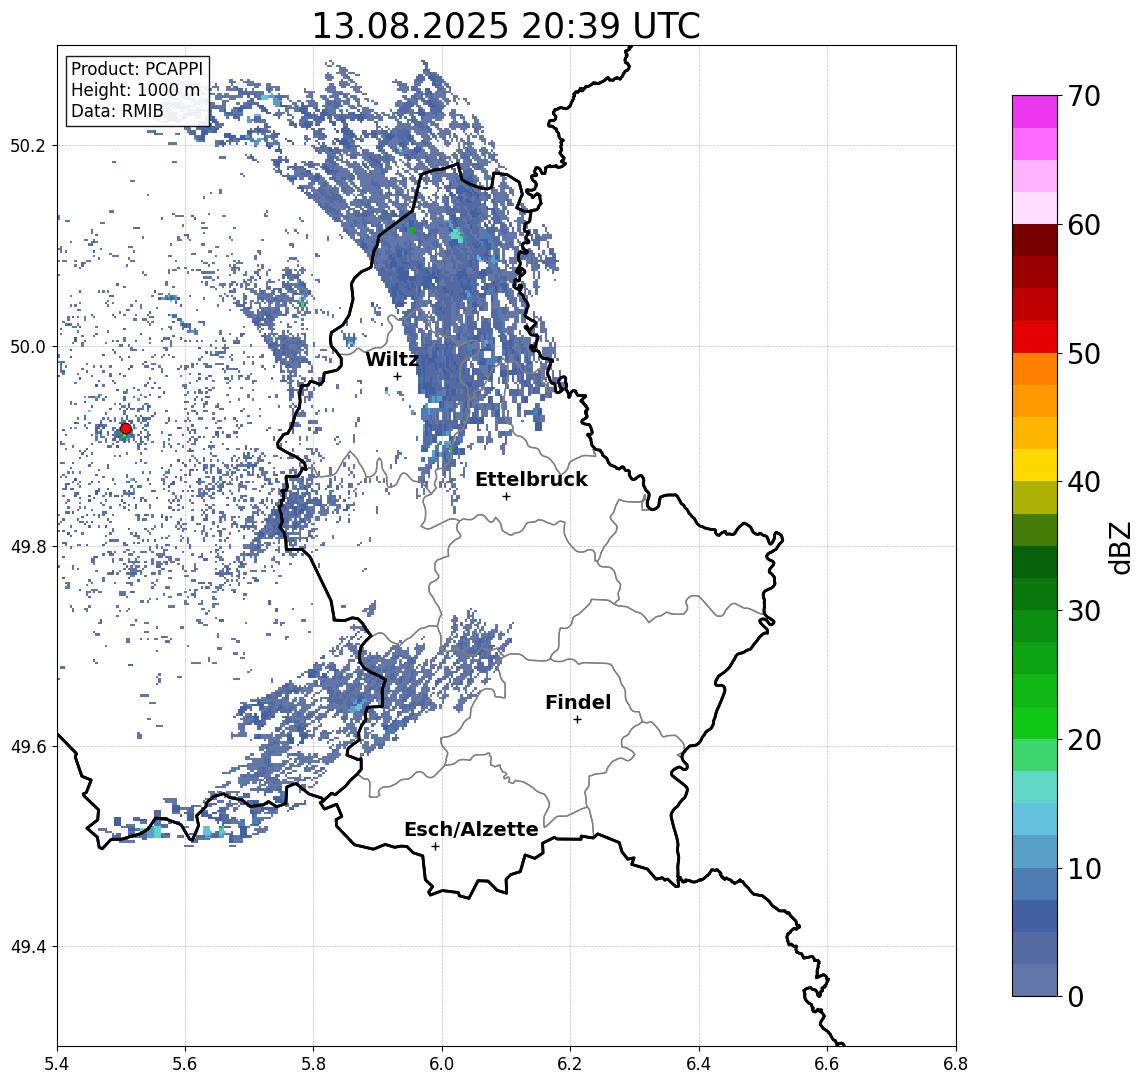Click the bright red colorbar segment above 50
This screenshot has width=1145, height=1084.
(x=1035, y=337)
